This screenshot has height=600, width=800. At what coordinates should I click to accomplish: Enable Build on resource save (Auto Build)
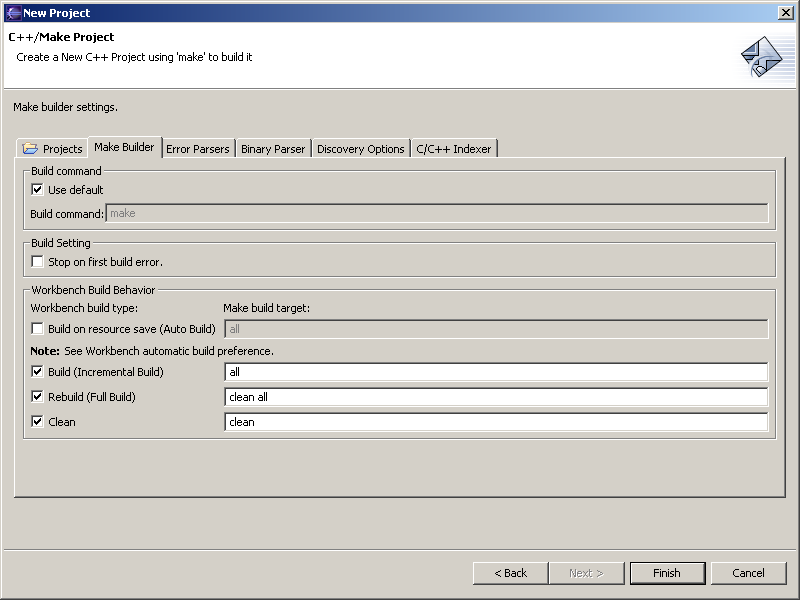point(38,329)
